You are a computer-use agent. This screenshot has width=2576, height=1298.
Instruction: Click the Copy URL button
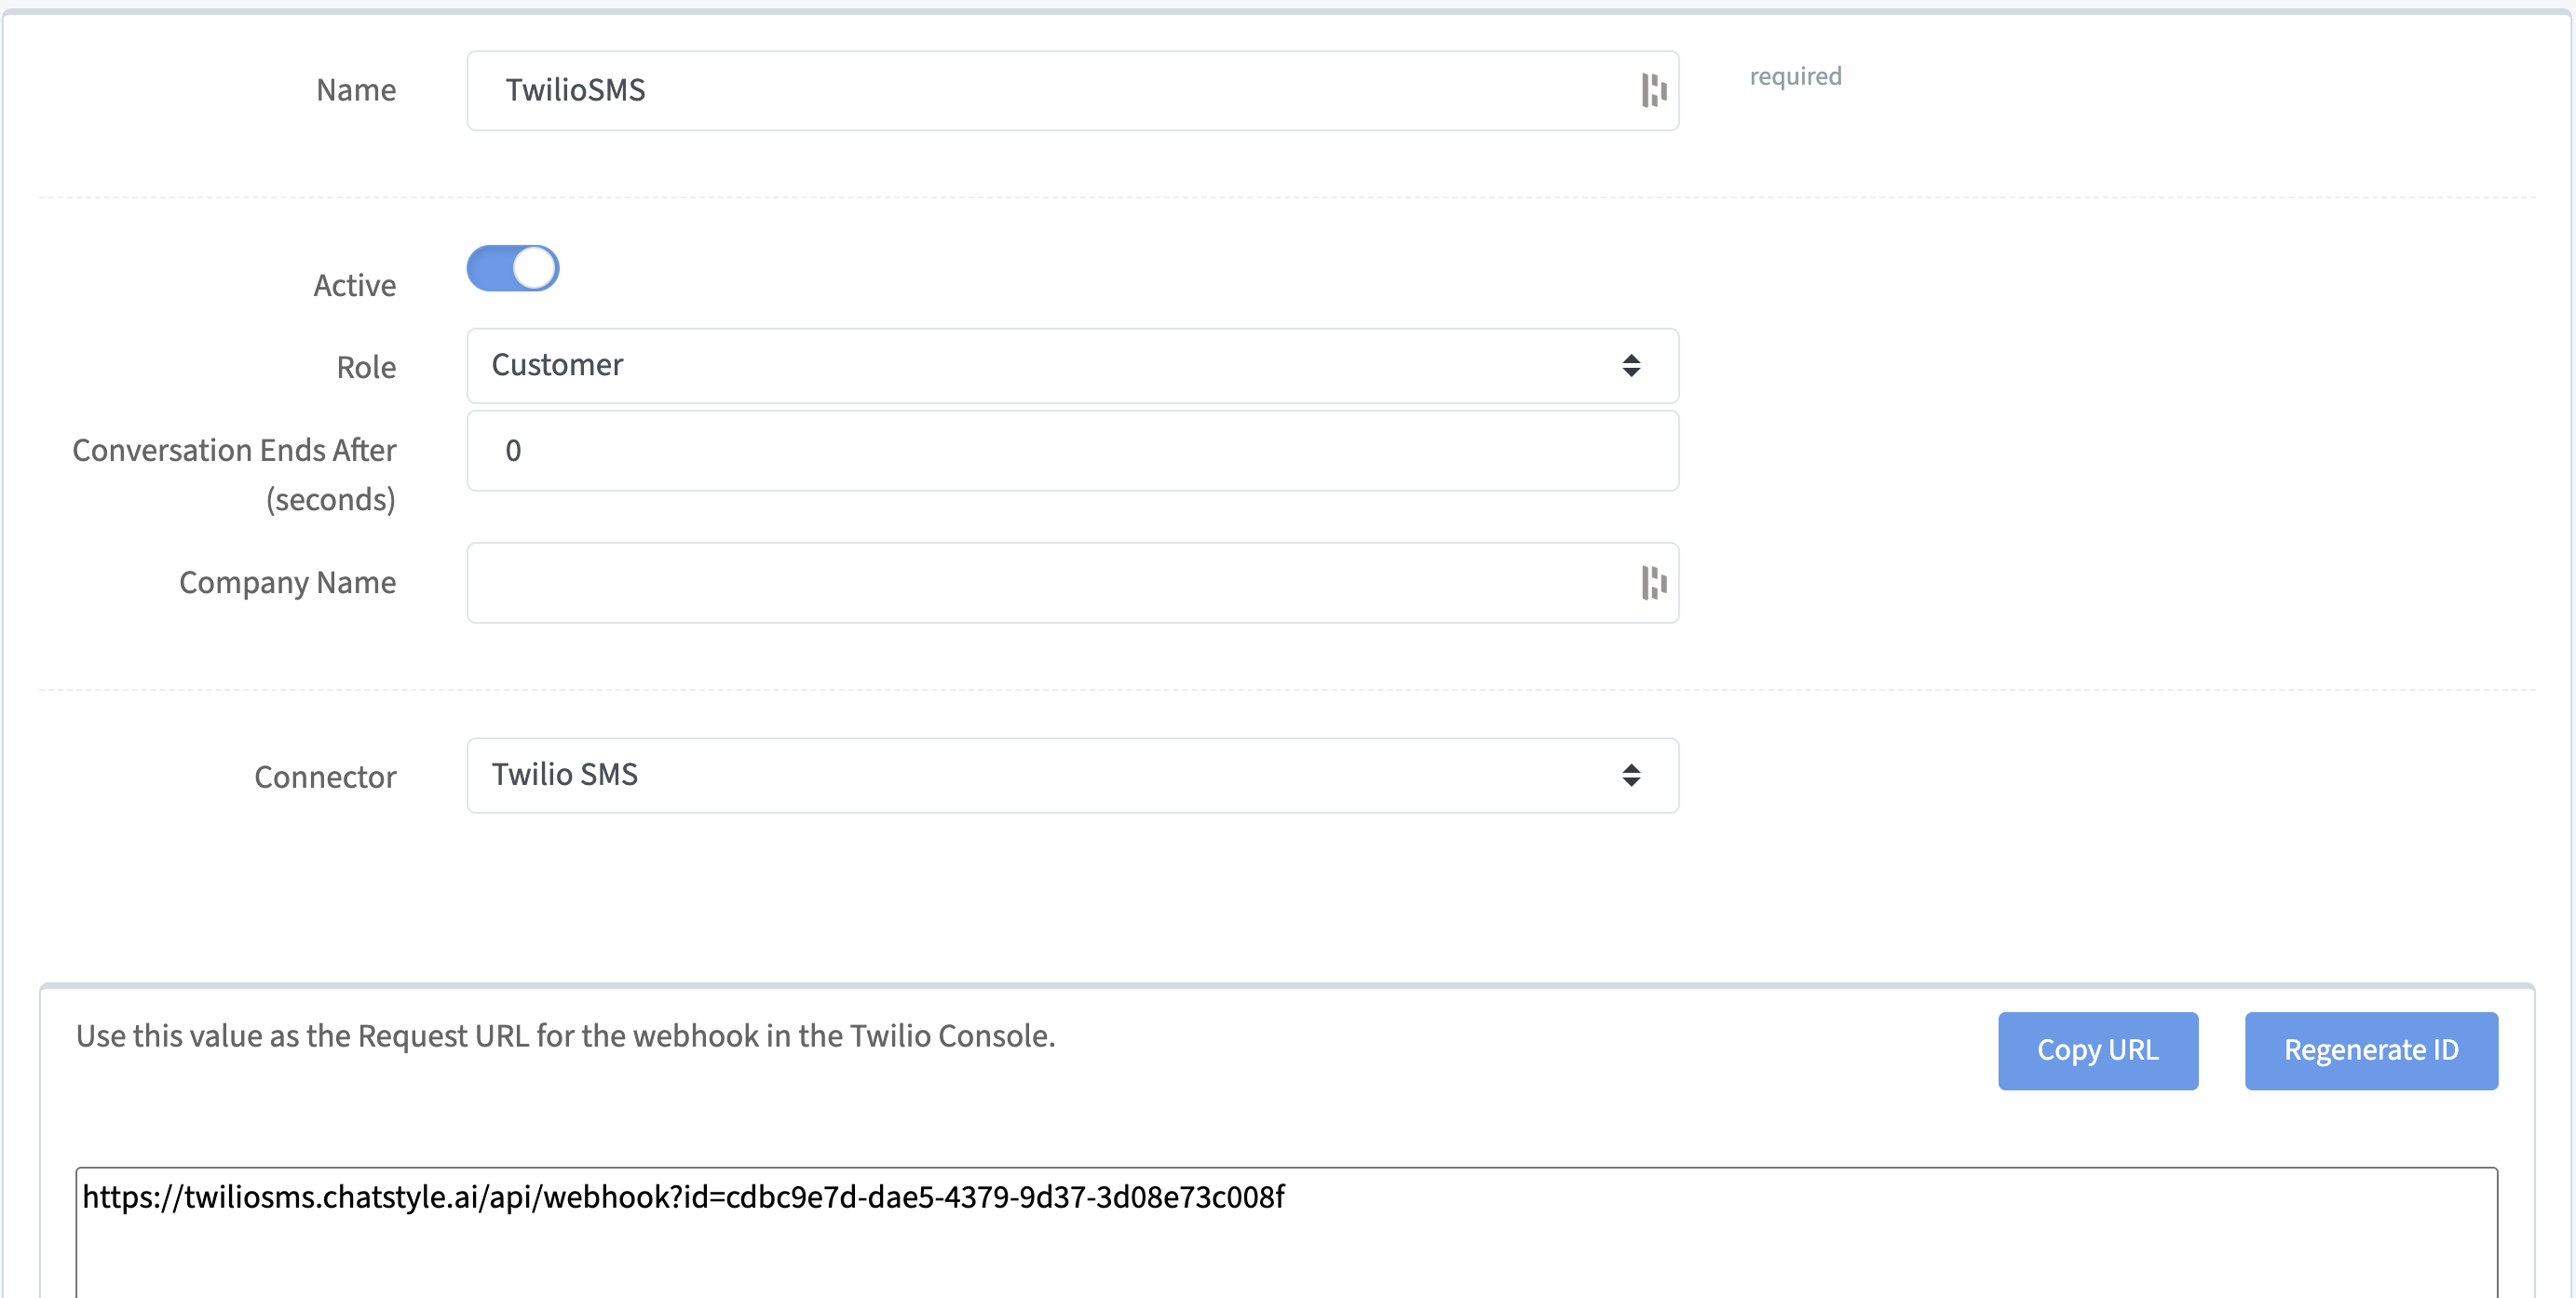[2098, 1050]
